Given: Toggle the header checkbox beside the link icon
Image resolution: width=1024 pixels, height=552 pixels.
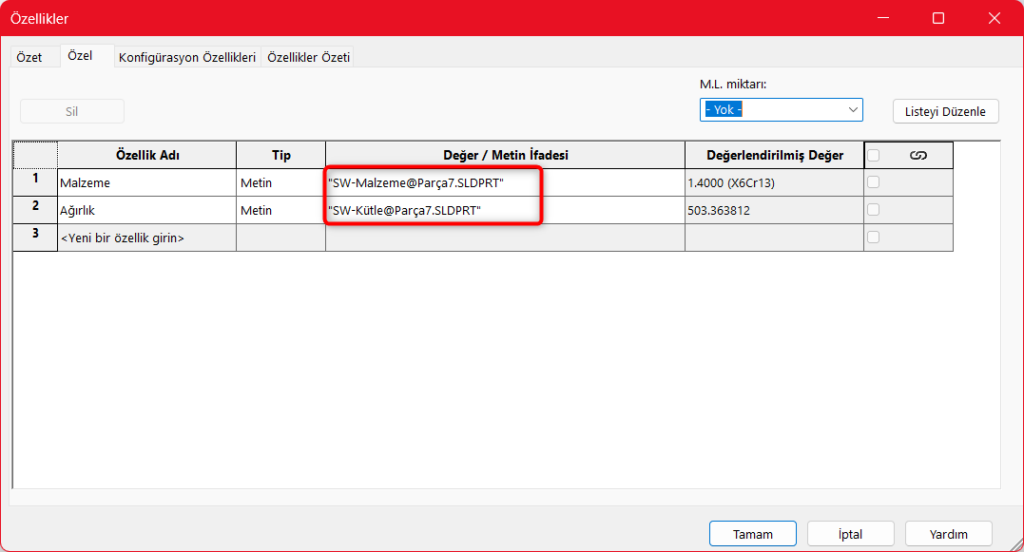Looking at the screenshot, I should [873, 155].
